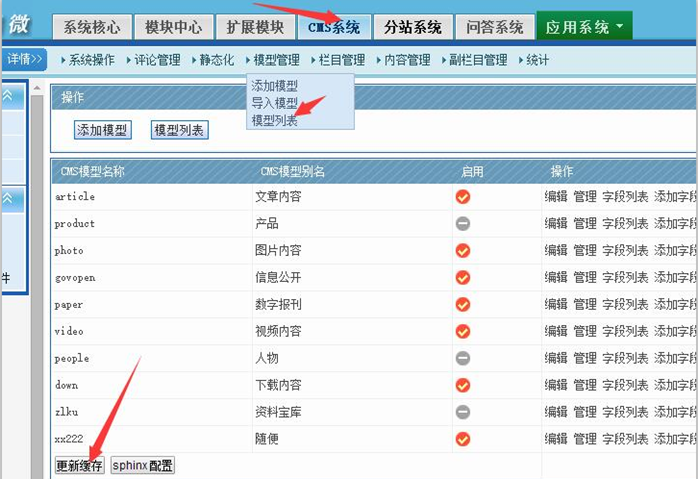Click the enabled check icon for video
Image resolution: width=698 pixels, height=479 pixels.
463,331
